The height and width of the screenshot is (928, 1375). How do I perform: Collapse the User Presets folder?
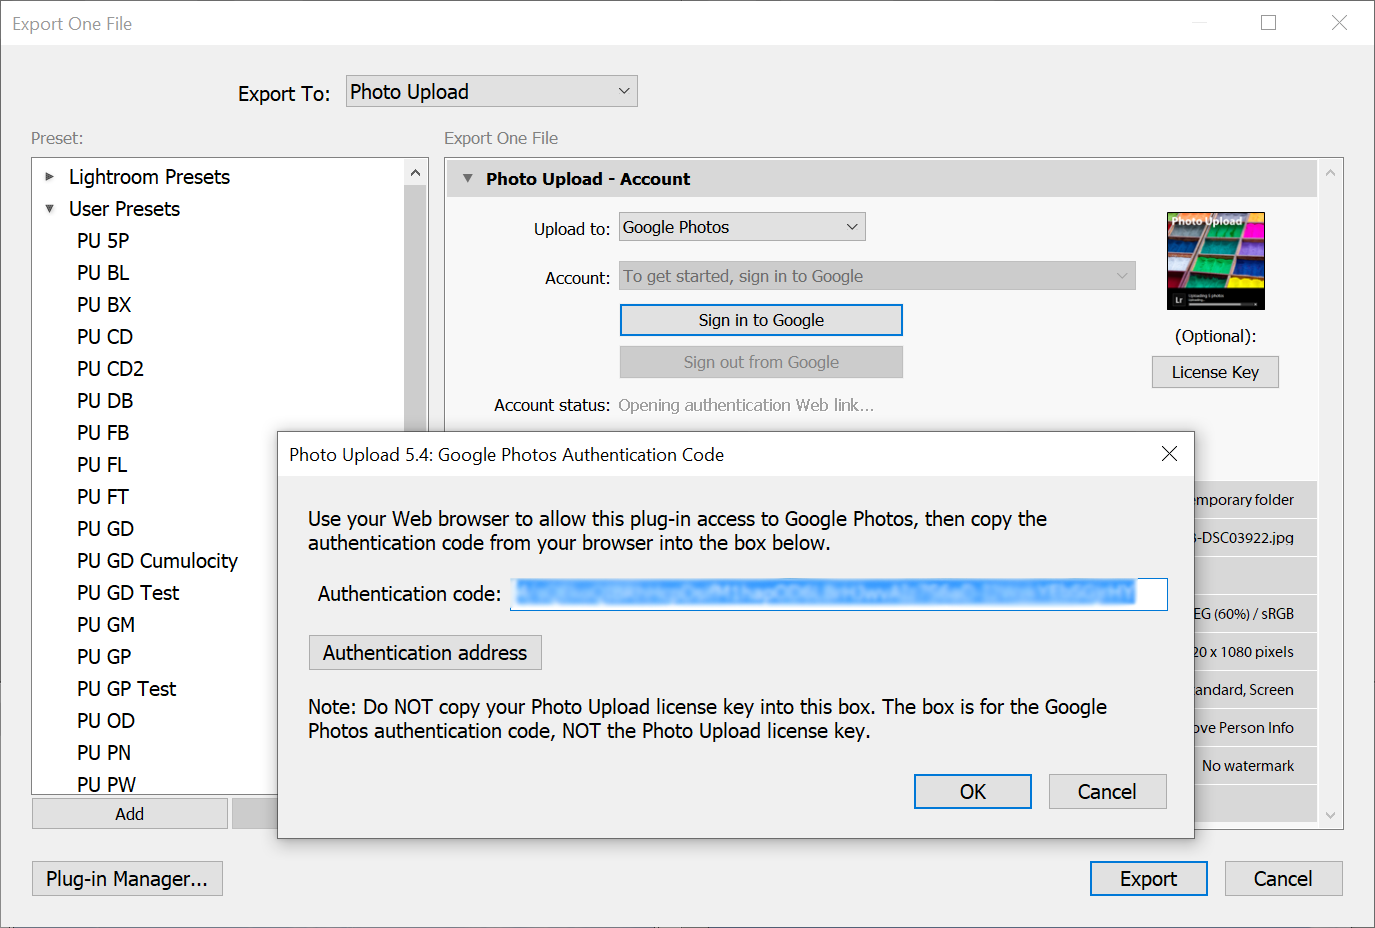pyautogui.click(x=50, y=209)
